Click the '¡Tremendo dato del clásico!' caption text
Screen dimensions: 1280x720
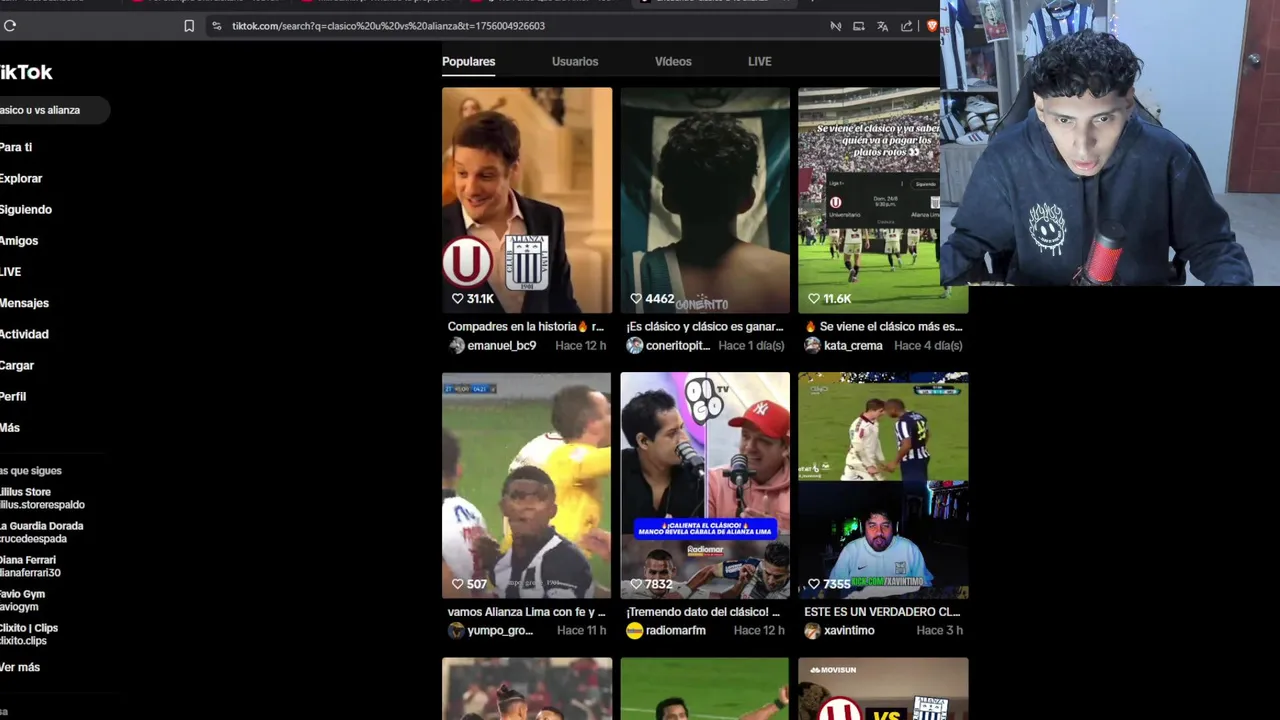tap(704, 611)
